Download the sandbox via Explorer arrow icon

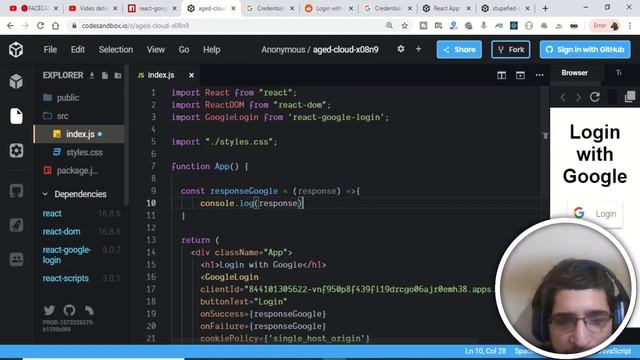point(92,76)
